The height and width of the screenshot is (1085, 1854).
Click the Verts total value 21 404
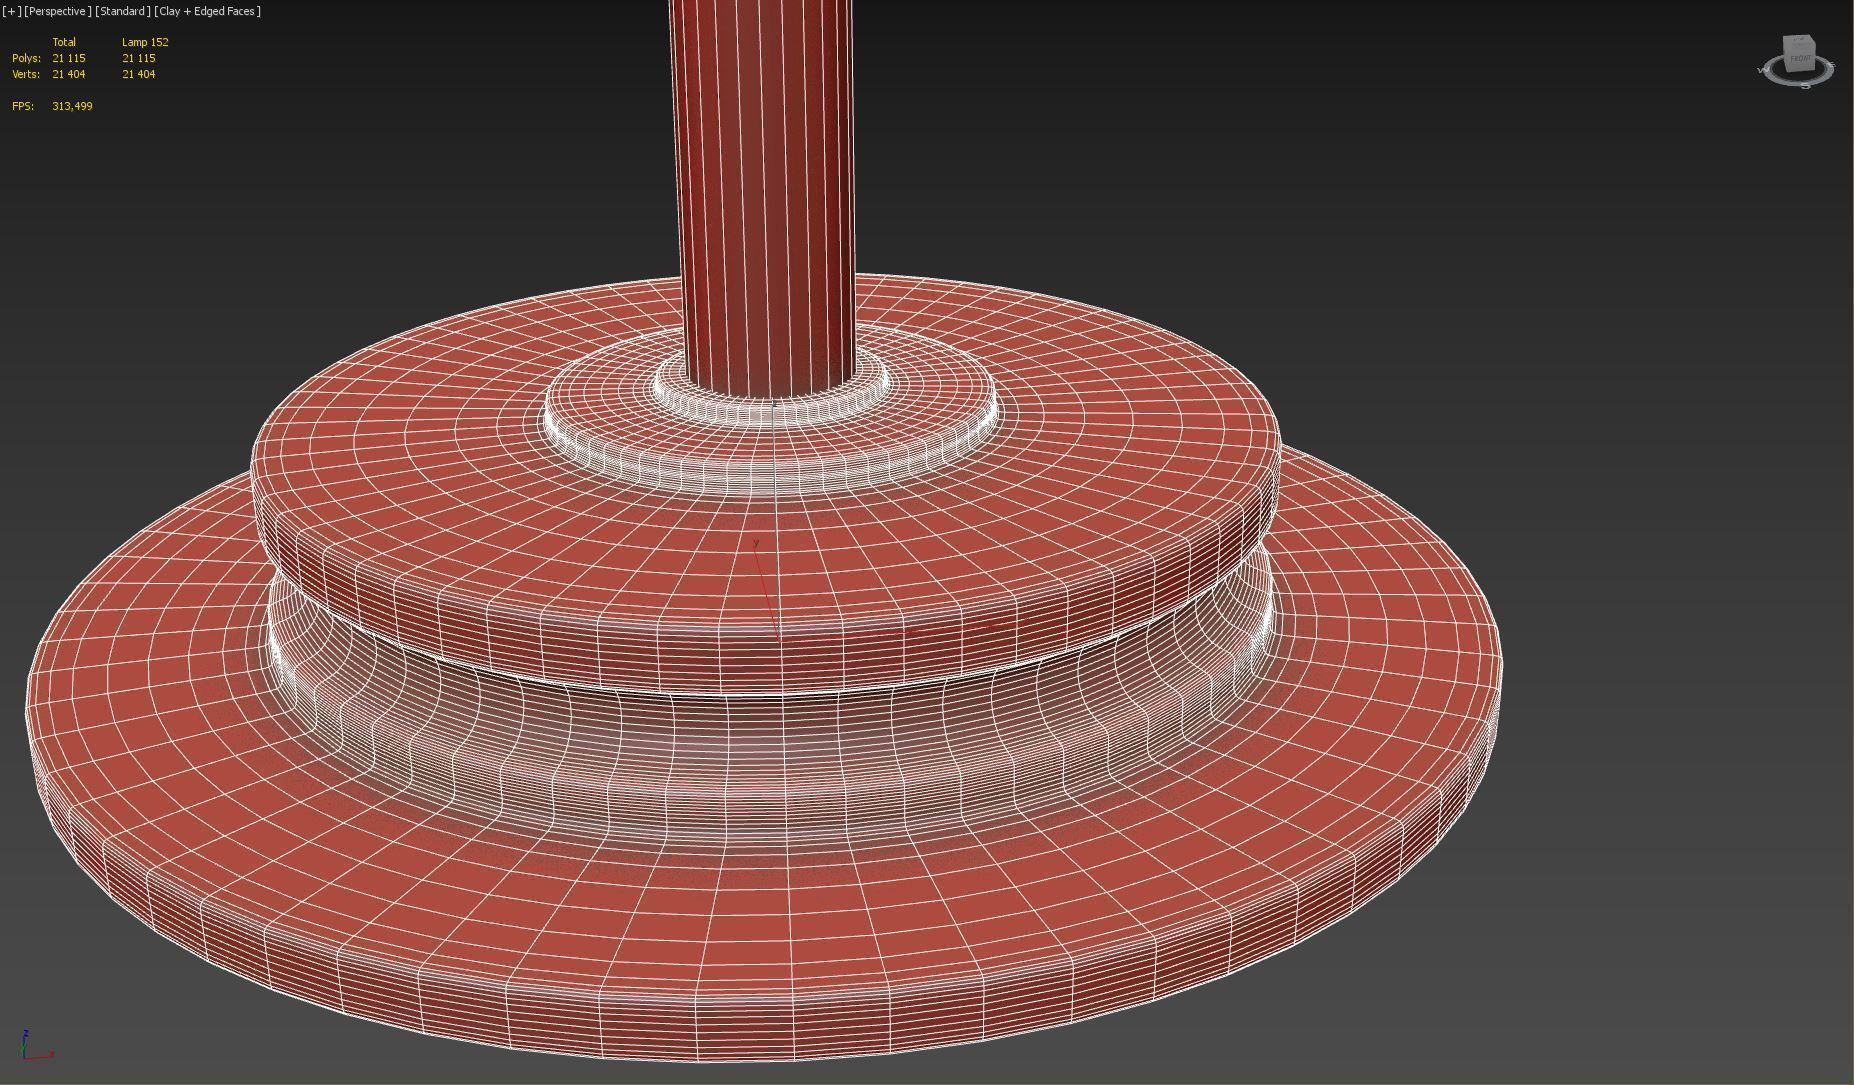pos(69,74)
